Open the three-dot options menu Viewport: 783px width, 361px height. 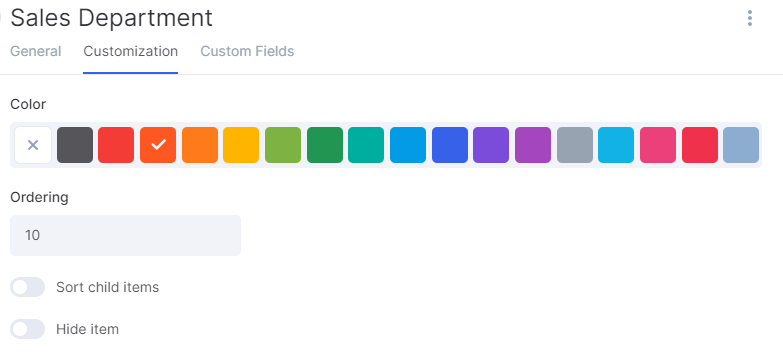(750, 18)
